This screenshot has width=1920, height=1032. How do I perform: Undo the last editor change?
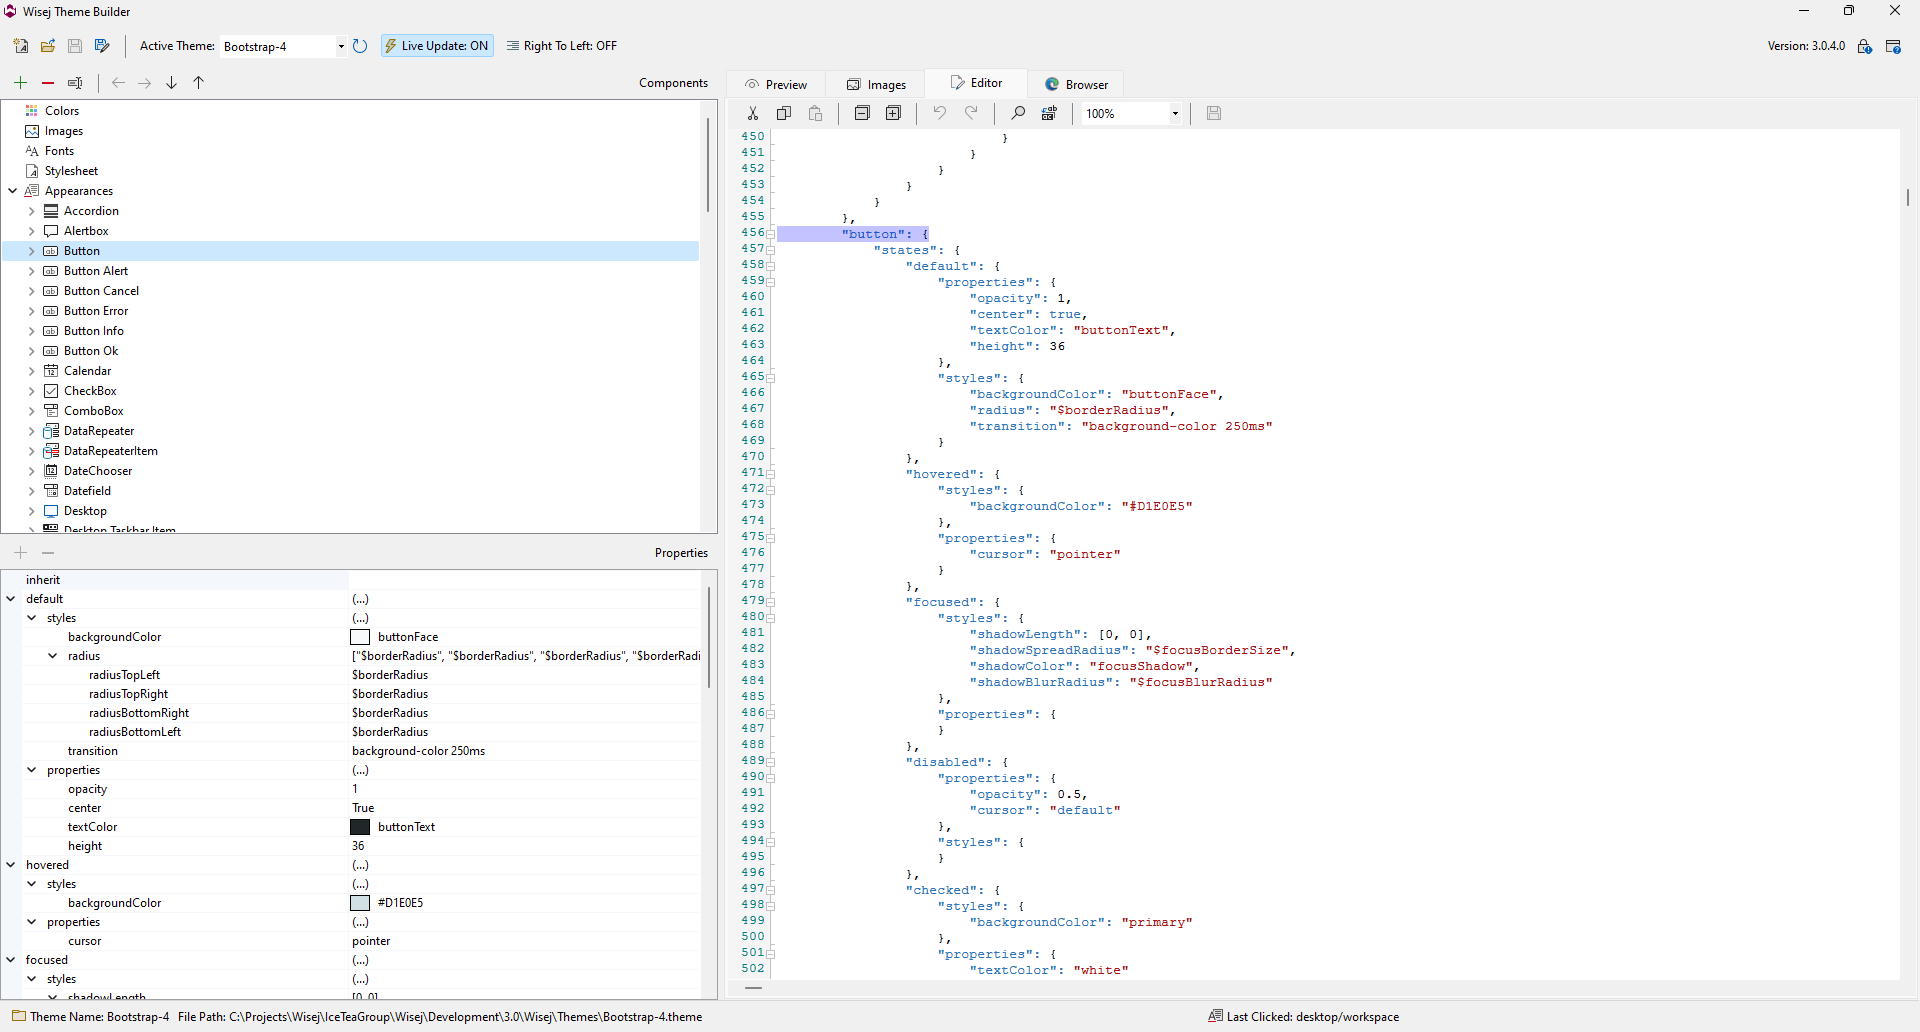click(939, 113)
